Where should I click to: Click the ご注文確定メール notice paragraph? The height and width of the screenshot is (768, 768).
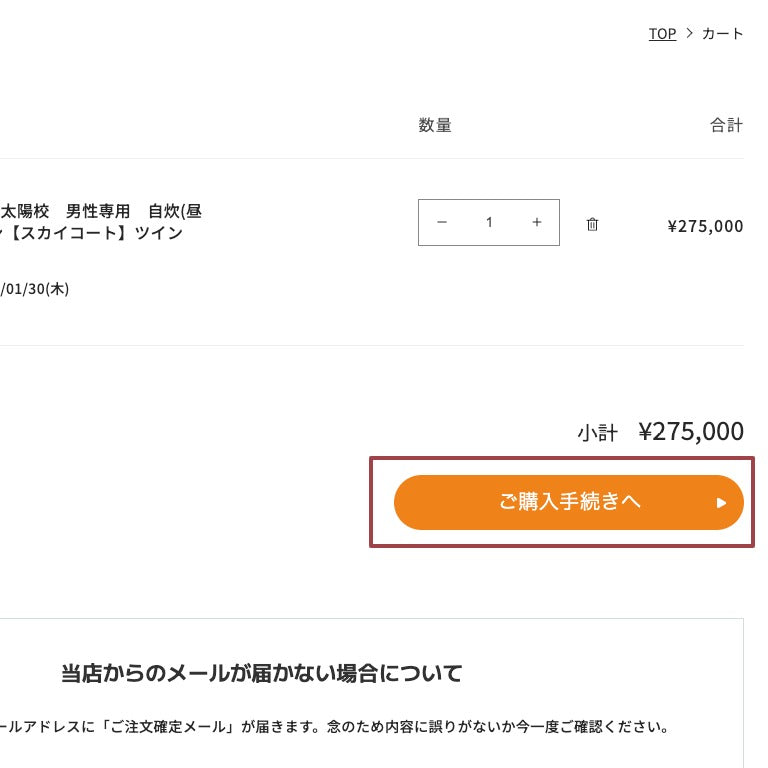click(335, 726)
